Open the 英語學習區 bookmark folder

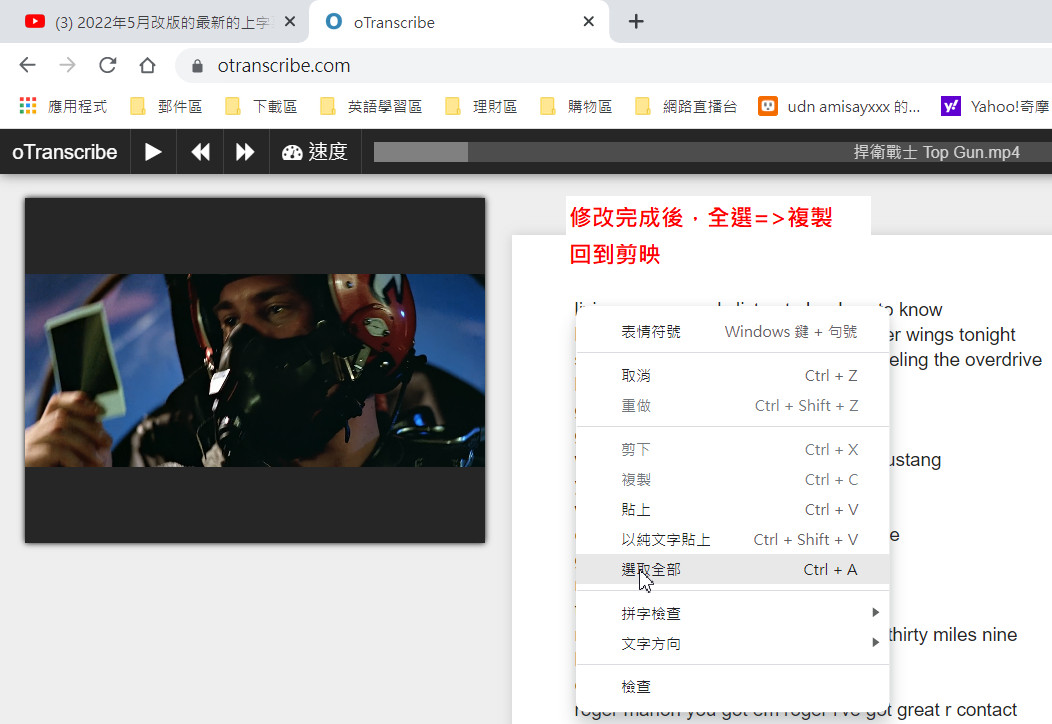[x=372, y=106]
